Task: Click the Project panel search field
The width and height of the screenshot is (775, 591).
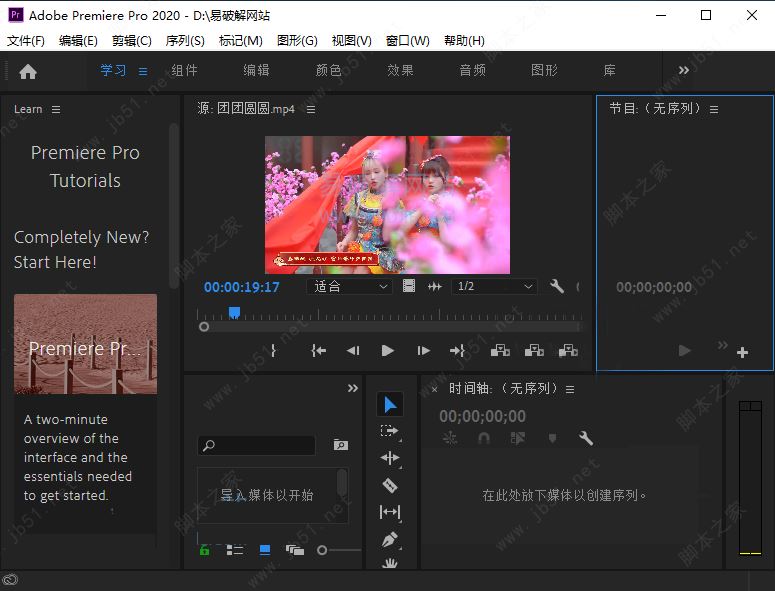Action: [257, 445]
